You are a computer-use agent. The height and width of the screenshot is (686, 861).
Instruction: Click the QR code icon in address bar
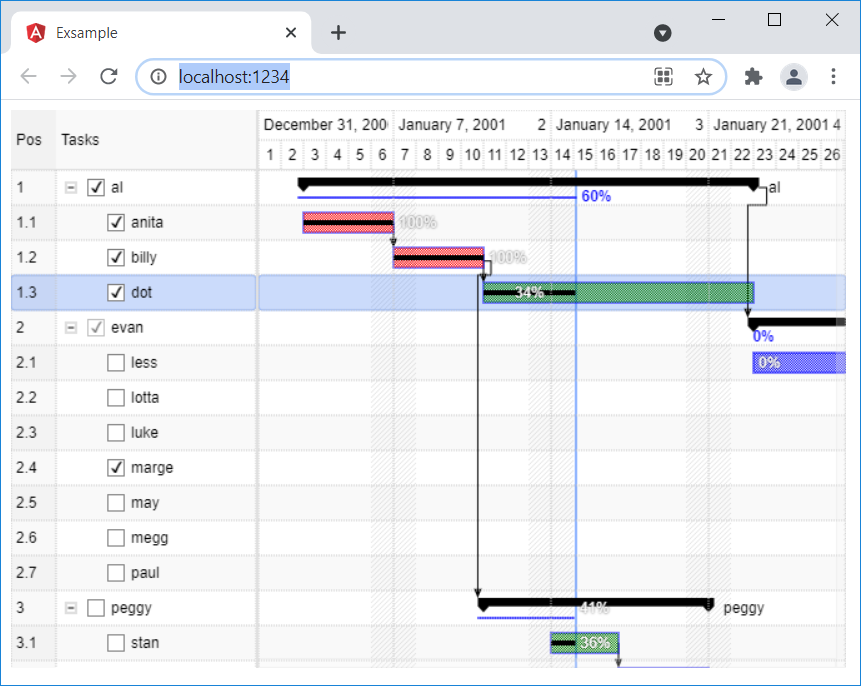coord(663,77)
